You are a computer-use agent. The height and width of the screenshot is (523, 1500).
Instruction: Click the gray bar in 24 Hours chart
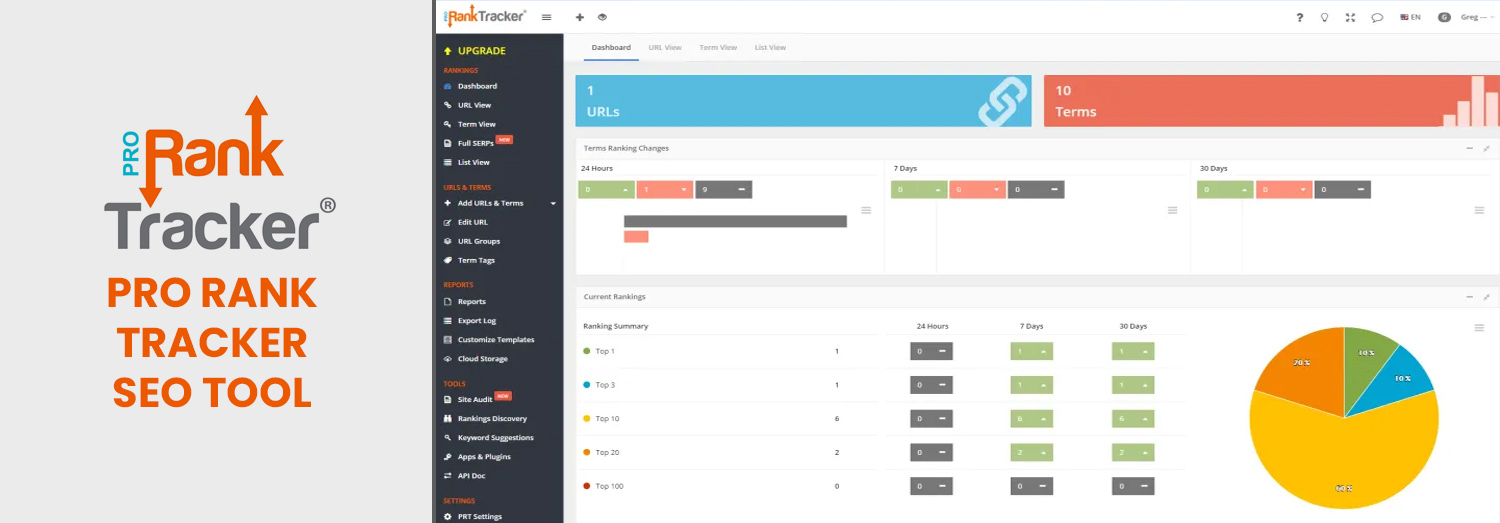[x=735, y=221]
